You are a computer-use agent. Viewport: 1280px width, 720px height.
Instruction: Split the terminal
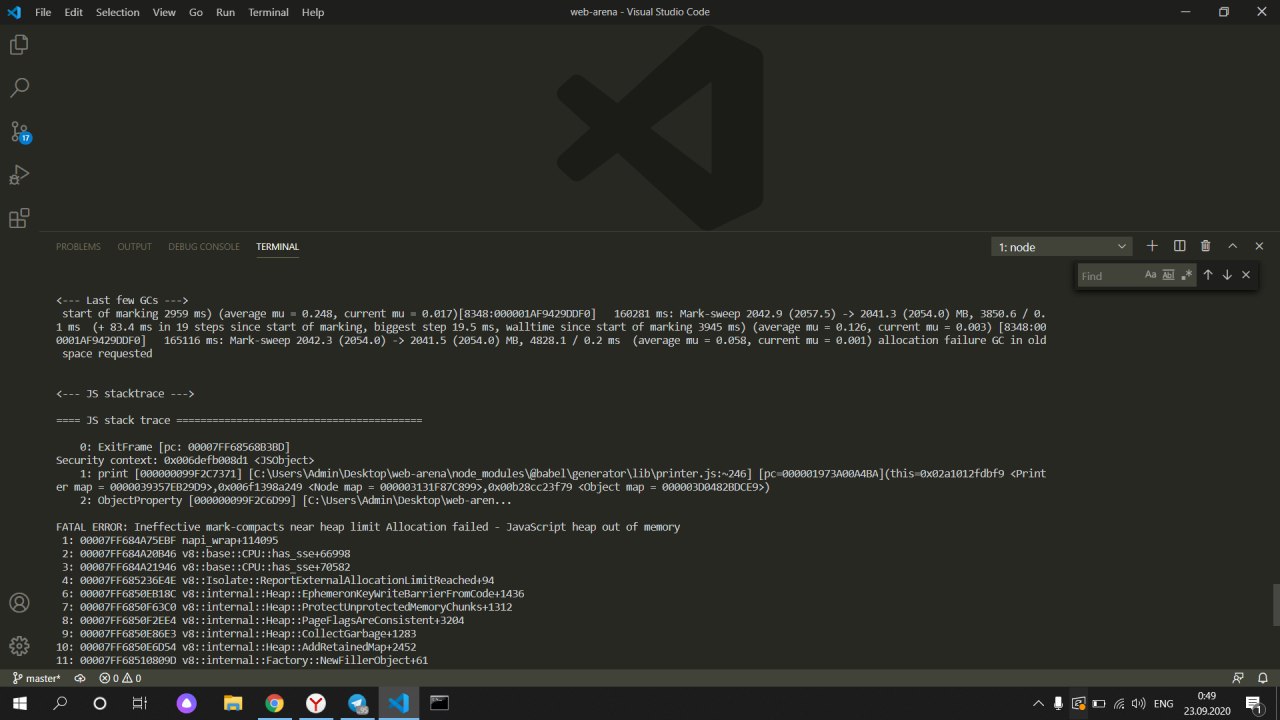pyautogui.click(x=1179, y=246)
